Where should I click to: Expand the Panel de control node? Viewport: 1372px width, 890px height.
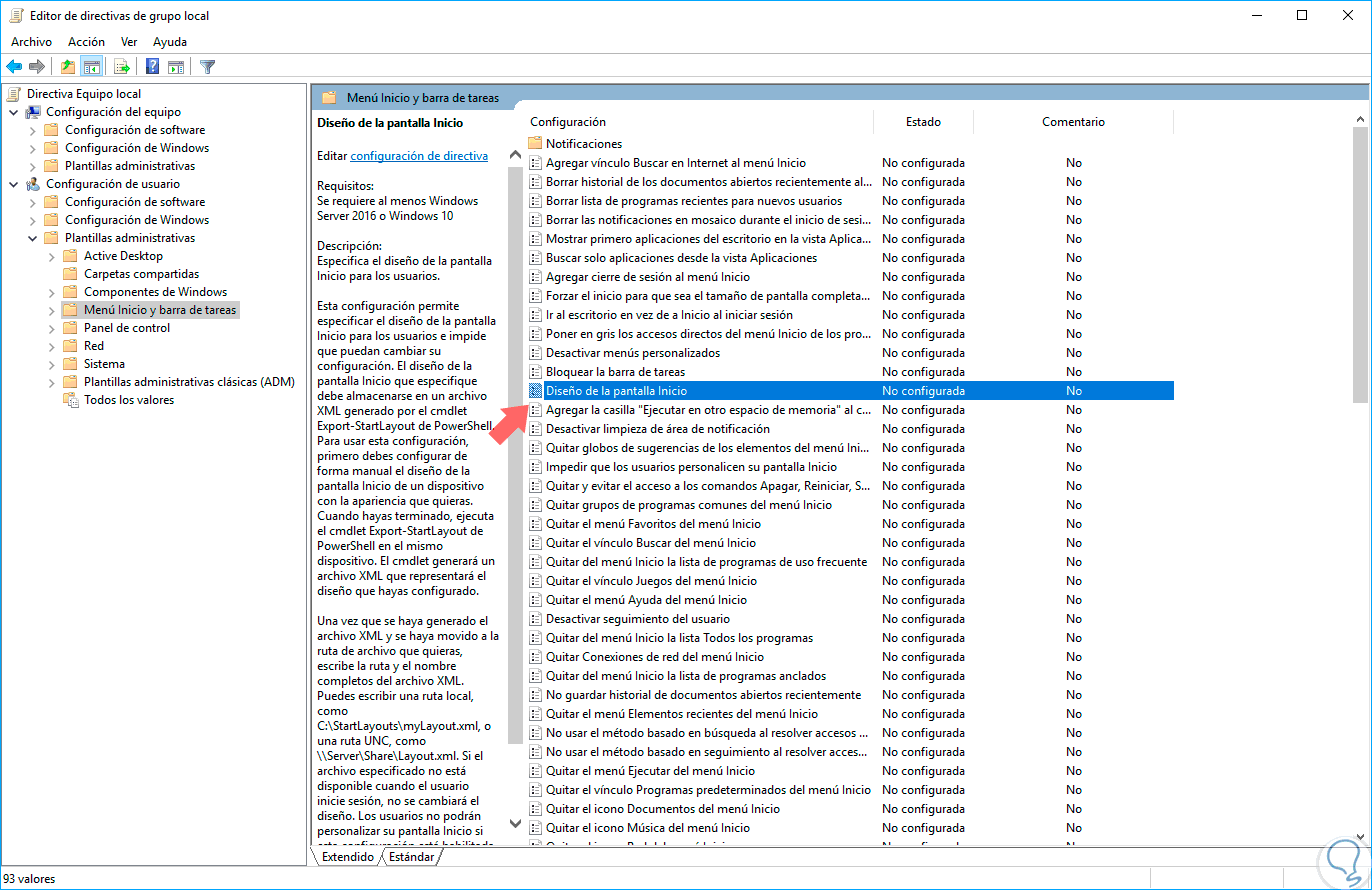52,328
